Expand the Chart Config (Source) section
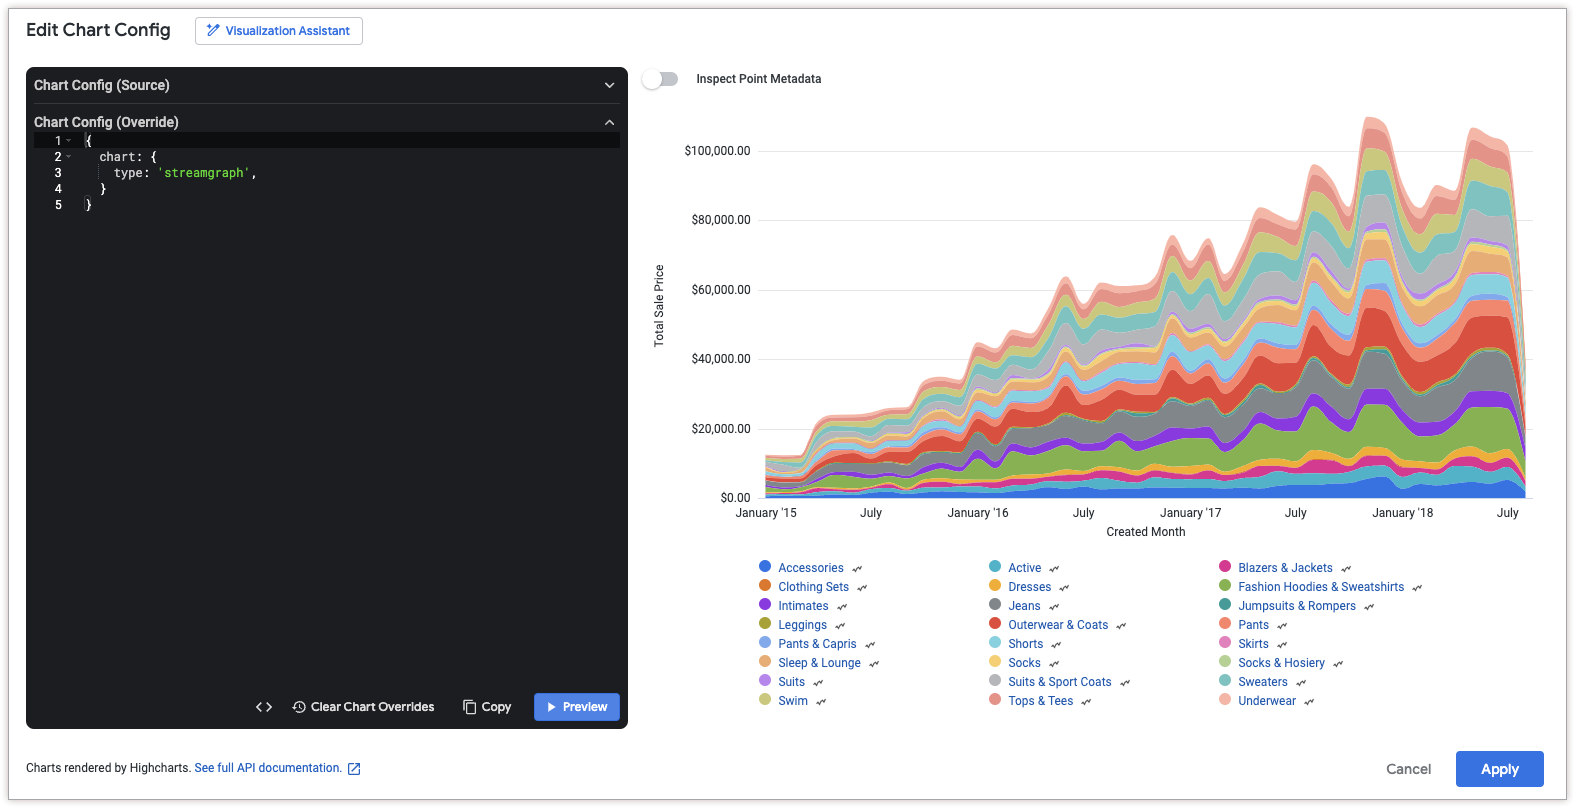The height and width of the screenshot is (808, 1575). pos(609,85)
